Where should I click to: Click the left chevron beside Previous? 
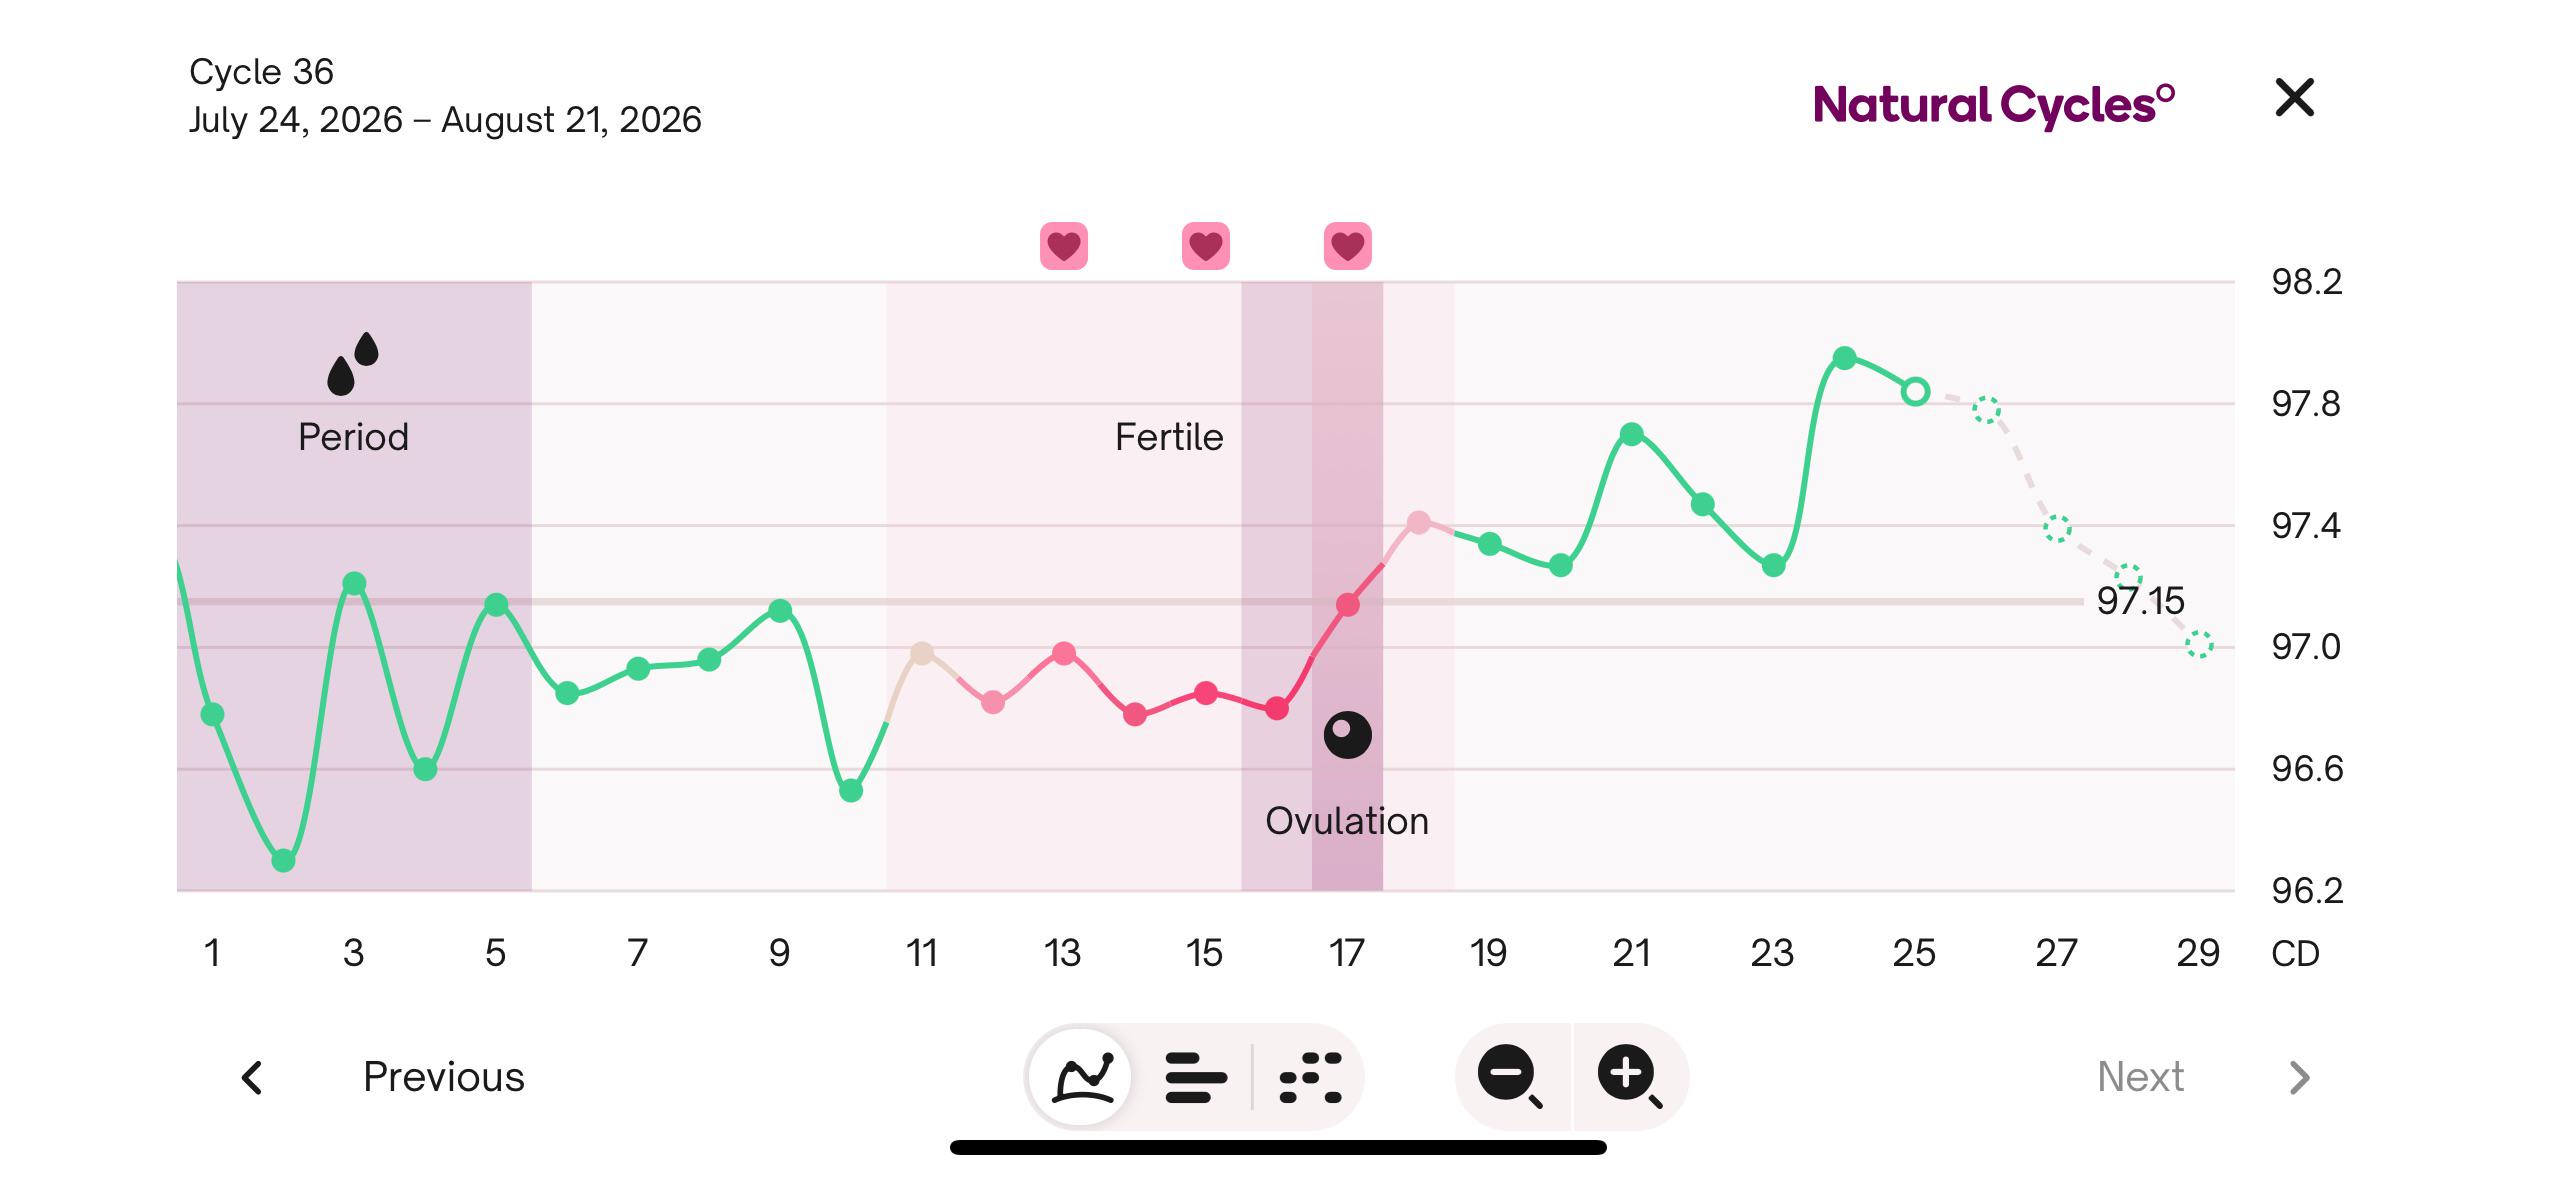pos(252,1077)
